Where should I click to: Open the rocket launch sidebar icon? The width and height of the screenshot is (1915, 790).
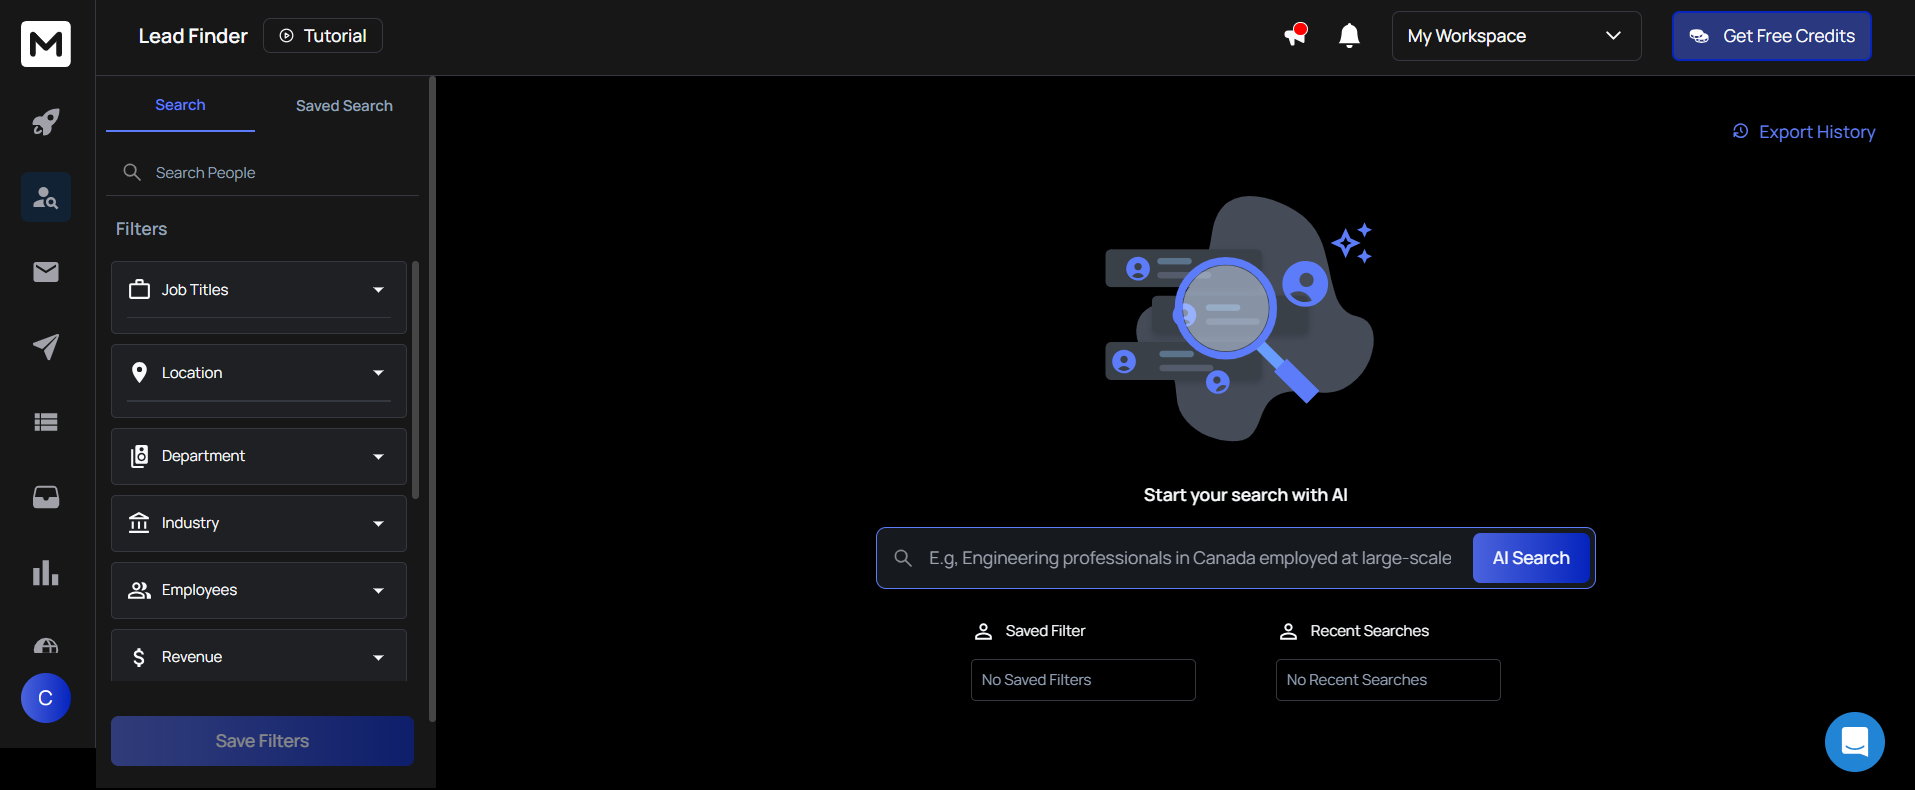(46, 122)
